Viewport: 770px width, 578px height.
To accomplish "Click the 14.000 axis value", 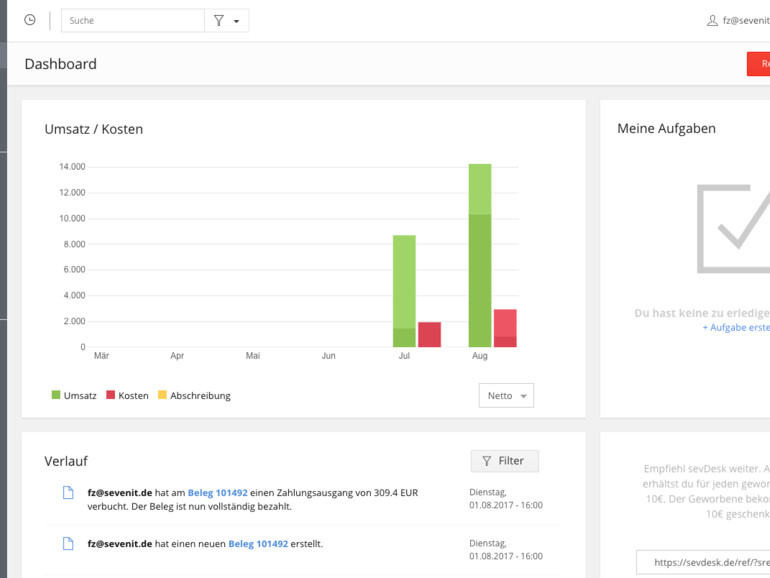I will coord(72,167).
